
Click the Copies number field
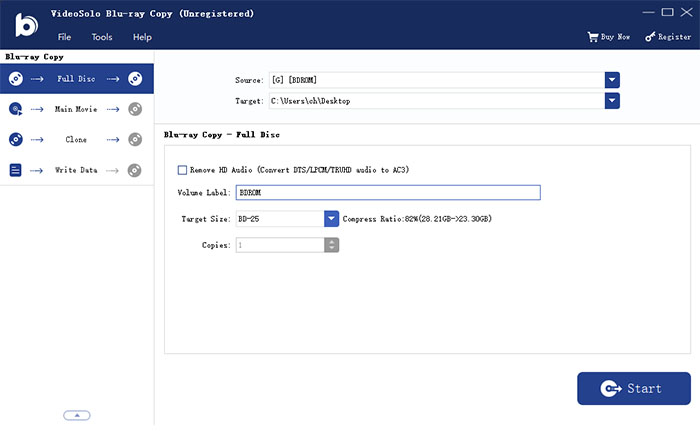click(x=280, y=245)
